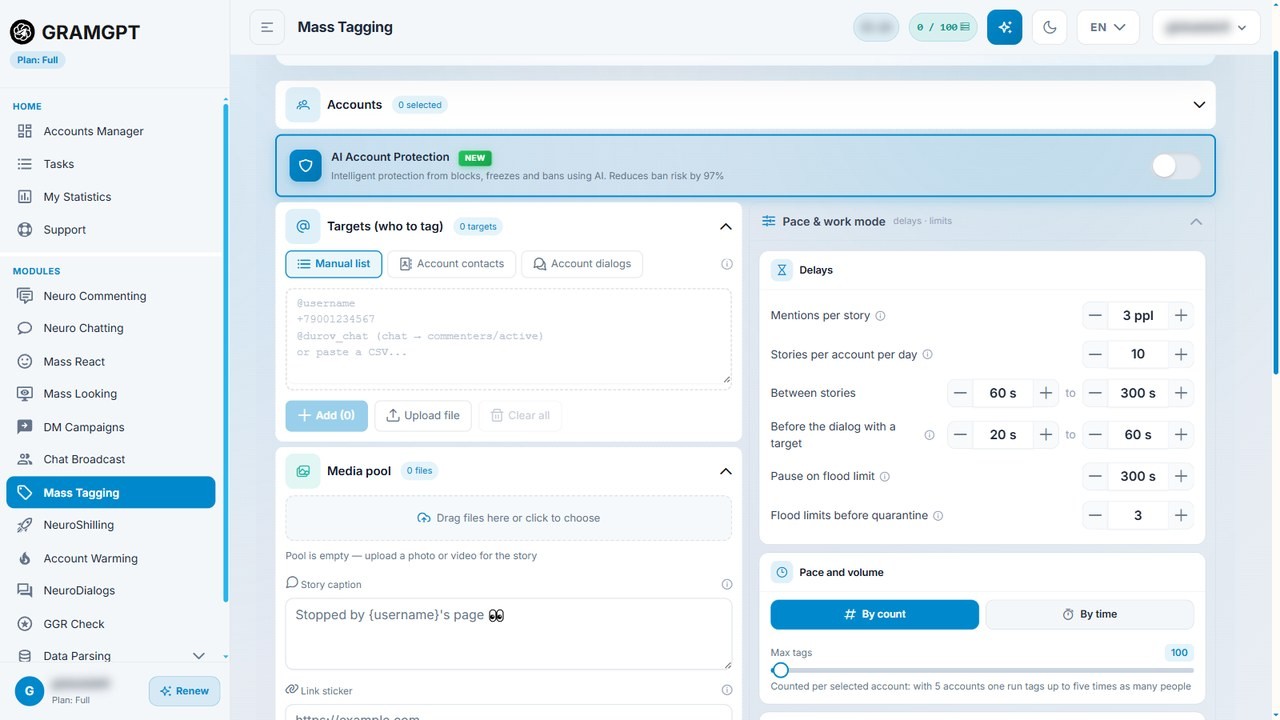
Task: Click info icon next to Flood limits before quarantine
Action: tap(938, 516)
